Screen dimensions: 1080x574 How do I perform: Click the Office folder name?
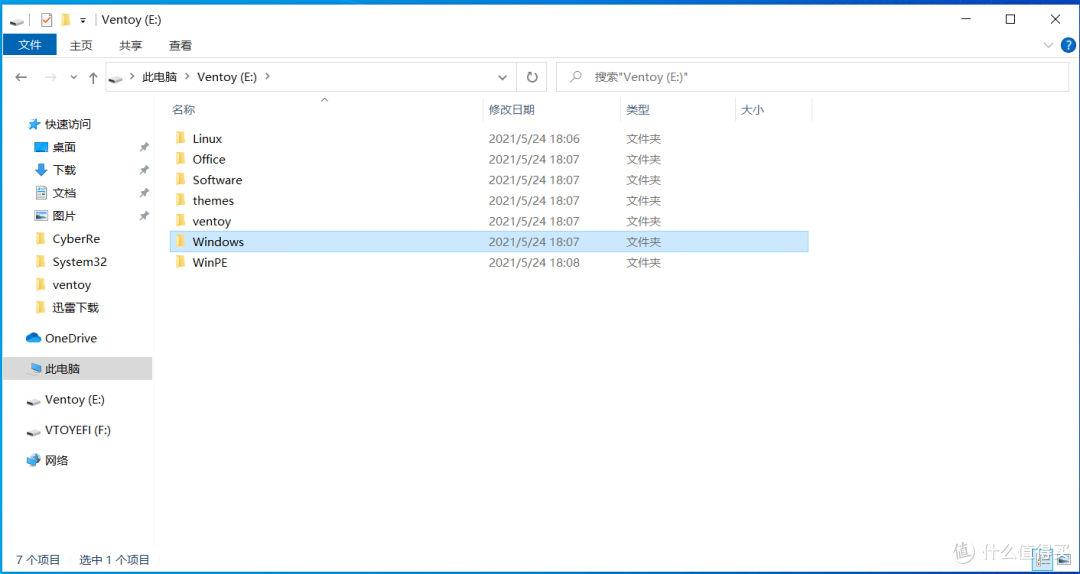click(209, 159)
